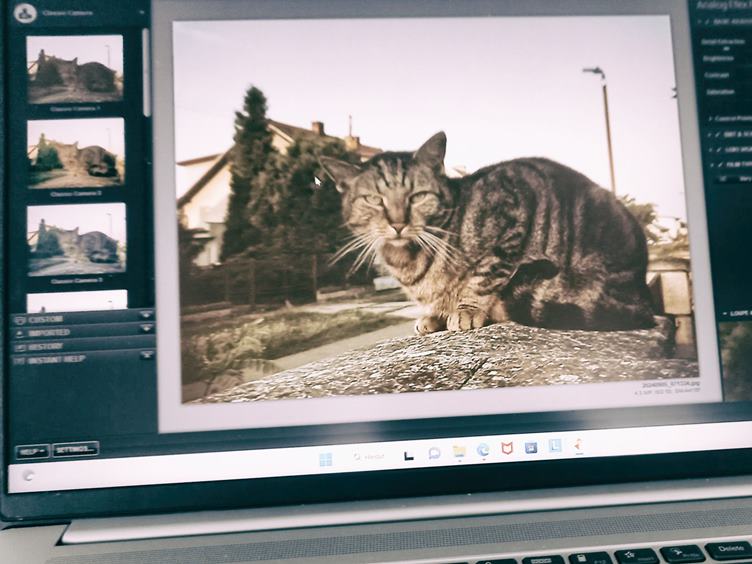Expand the Custom section arrow
Viewport: 752px width, 564px height.
point(146,315)
